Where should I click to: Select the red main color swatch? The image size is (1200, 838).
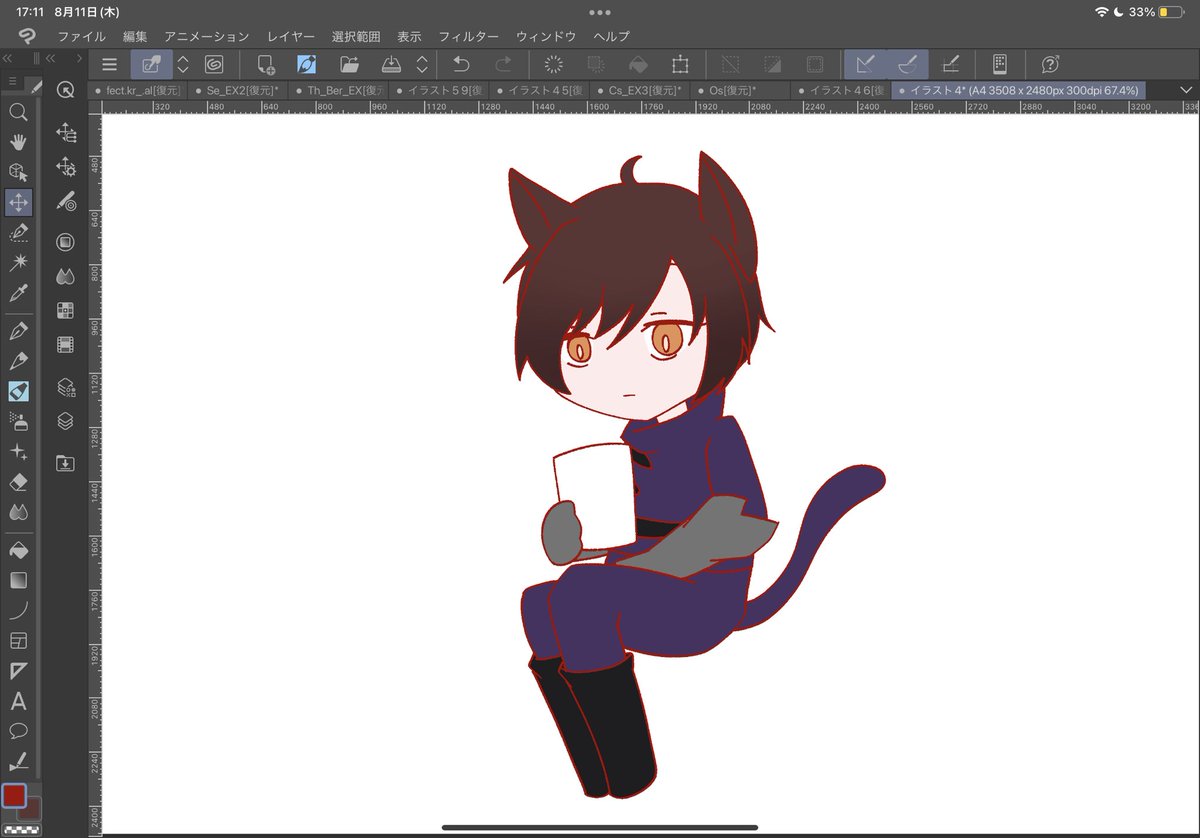pyautogui.click(x=14, y=796)
